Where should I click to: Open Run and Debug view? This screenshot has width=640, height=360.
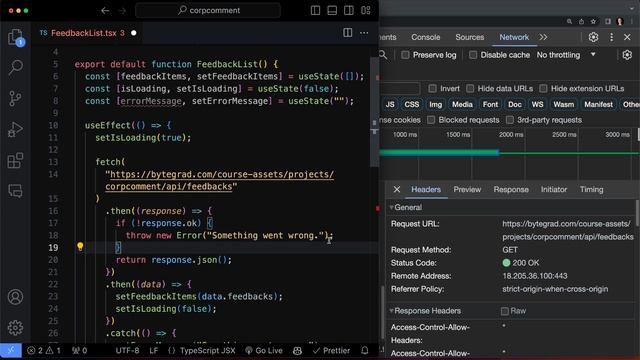point(15,130)
